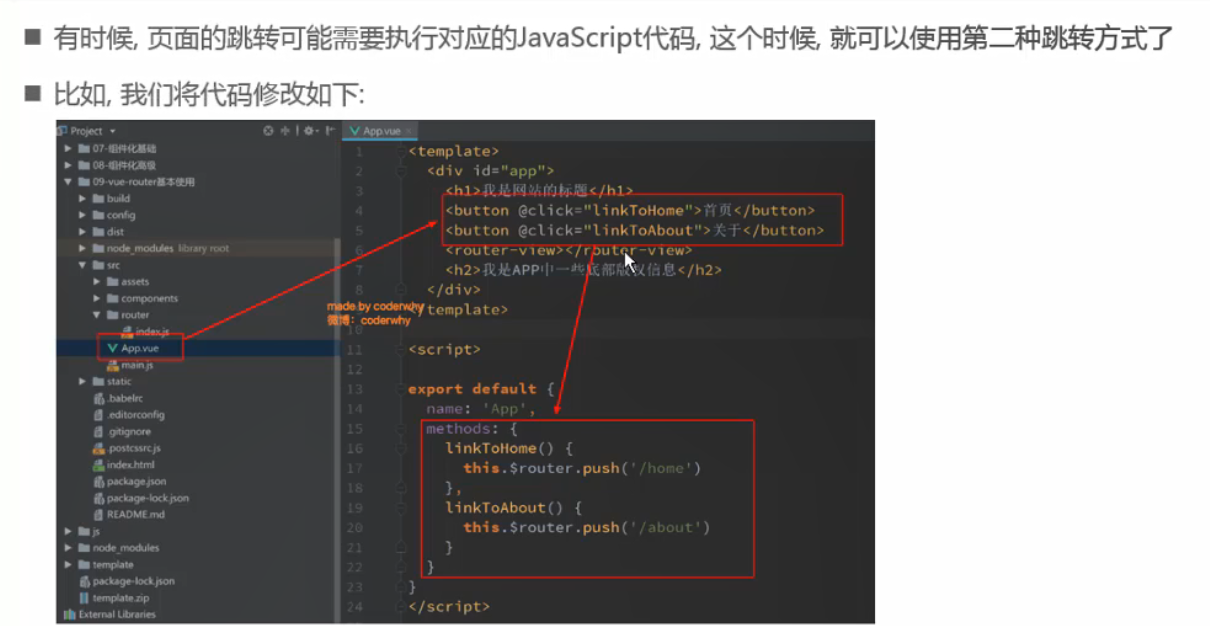1210x626 pixels.
Task: Select node_modules library root folder
Action: 161,248
